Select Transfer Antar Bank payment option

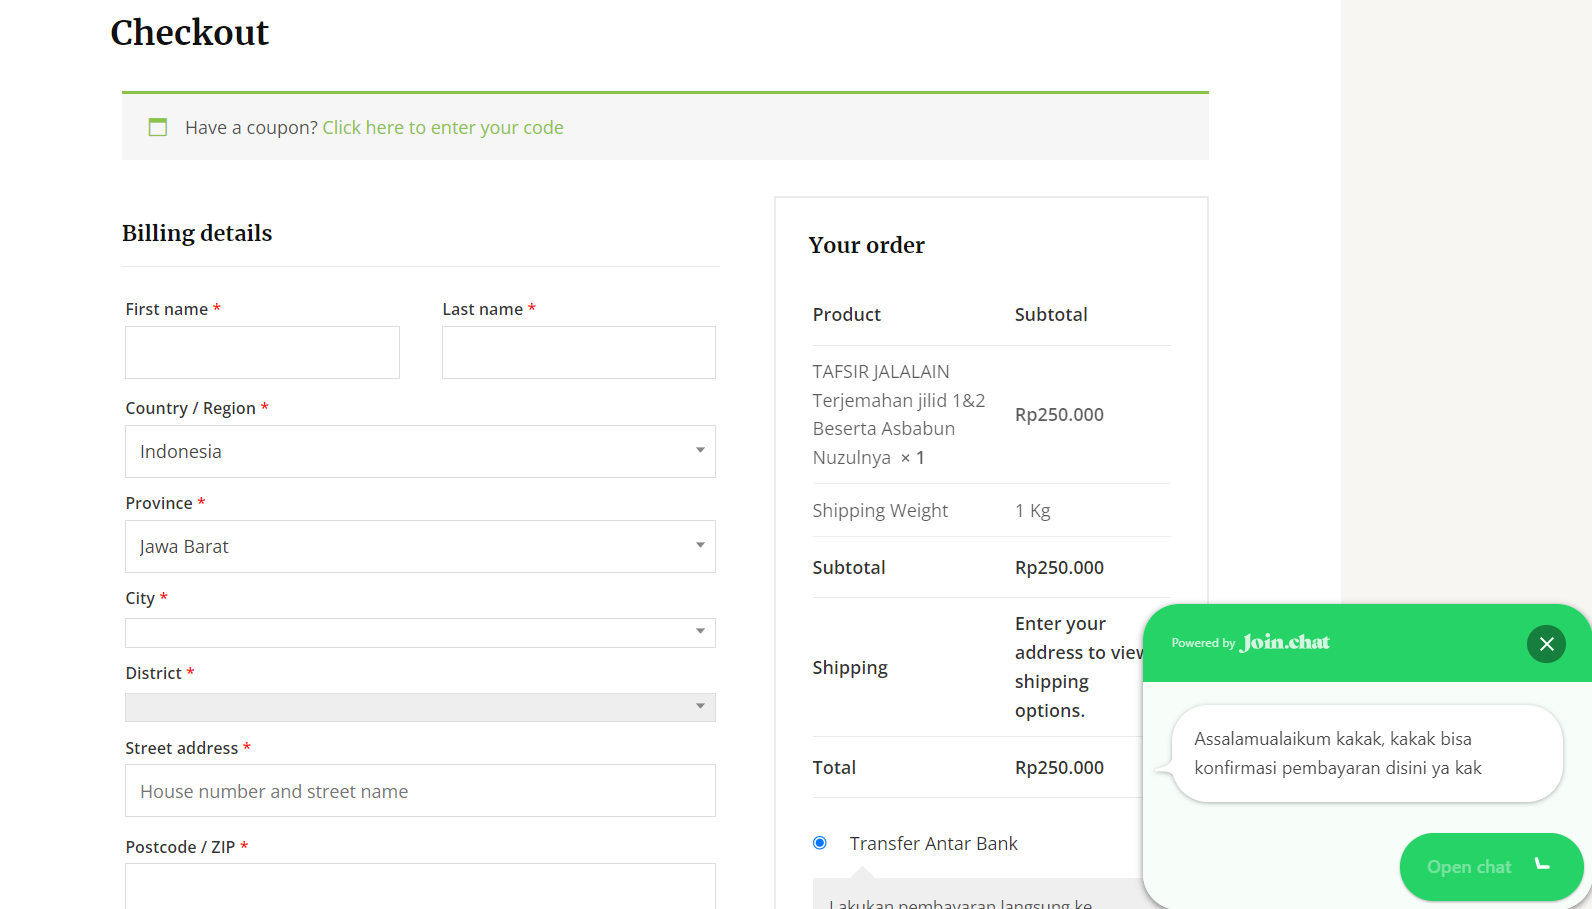point(820,843)
